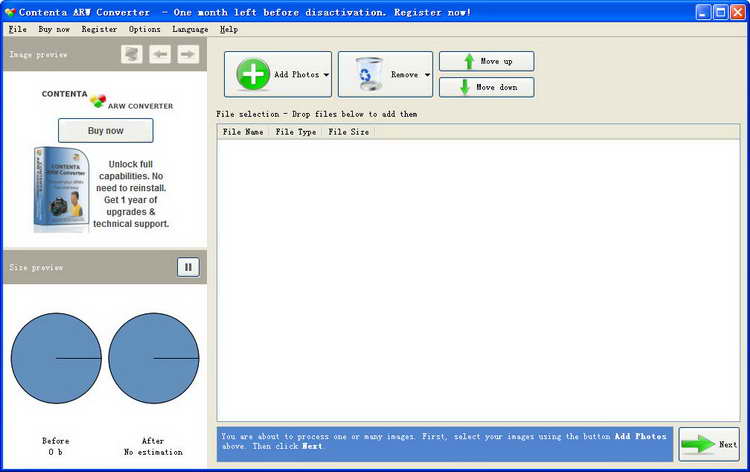Click the '0 b' size value
Viewport: 750px width, 472px height.
[x=55, y=452]
